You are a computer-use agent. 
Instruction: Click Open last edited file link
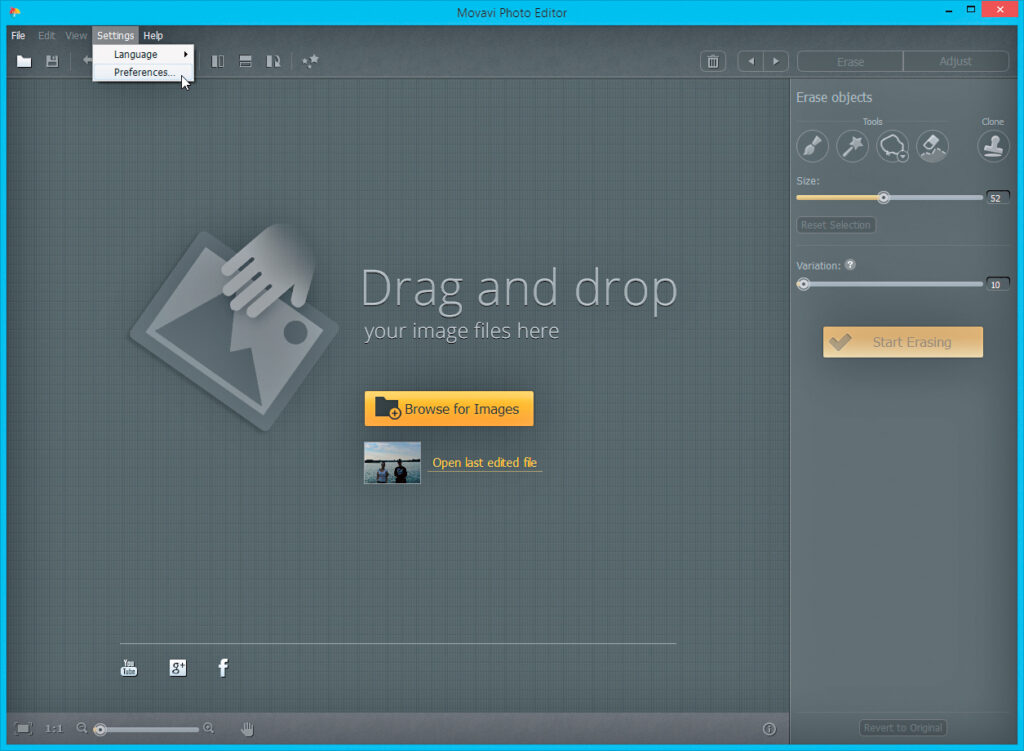484,463
